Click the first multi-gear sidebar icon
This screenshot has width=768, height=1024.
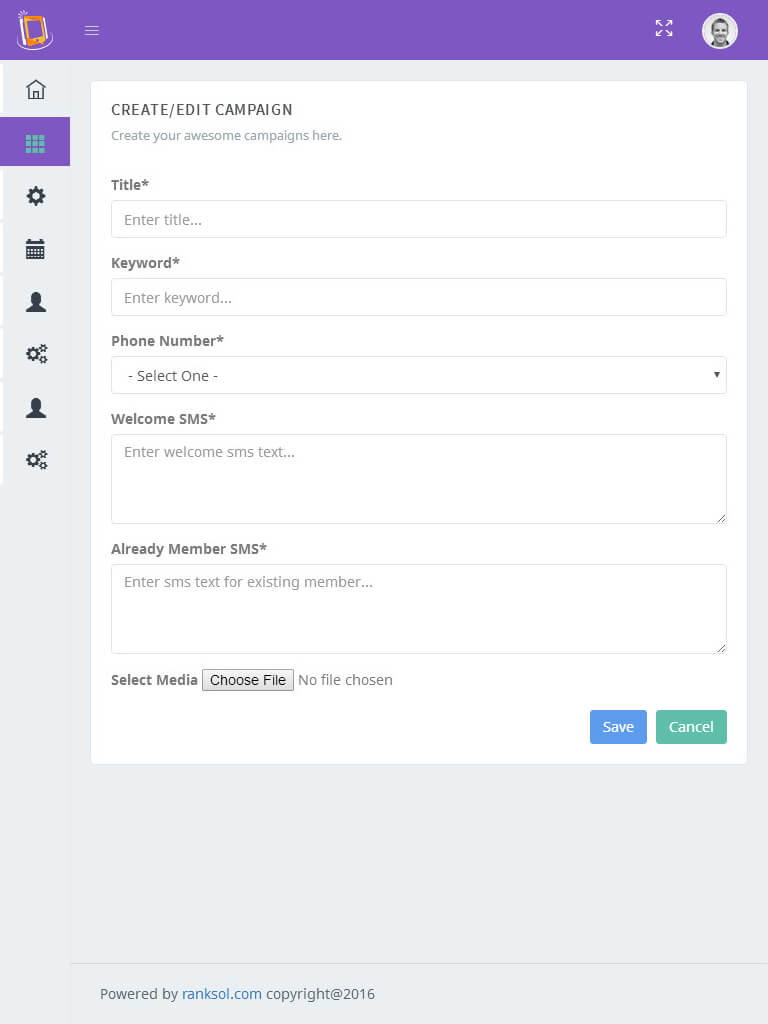[36, 354]
